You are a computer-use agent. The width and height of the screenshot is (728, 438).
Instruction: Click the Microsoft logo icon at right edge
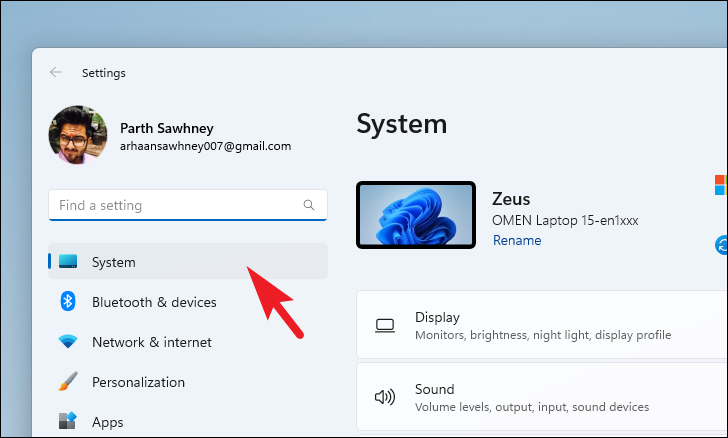click(721, 185)
